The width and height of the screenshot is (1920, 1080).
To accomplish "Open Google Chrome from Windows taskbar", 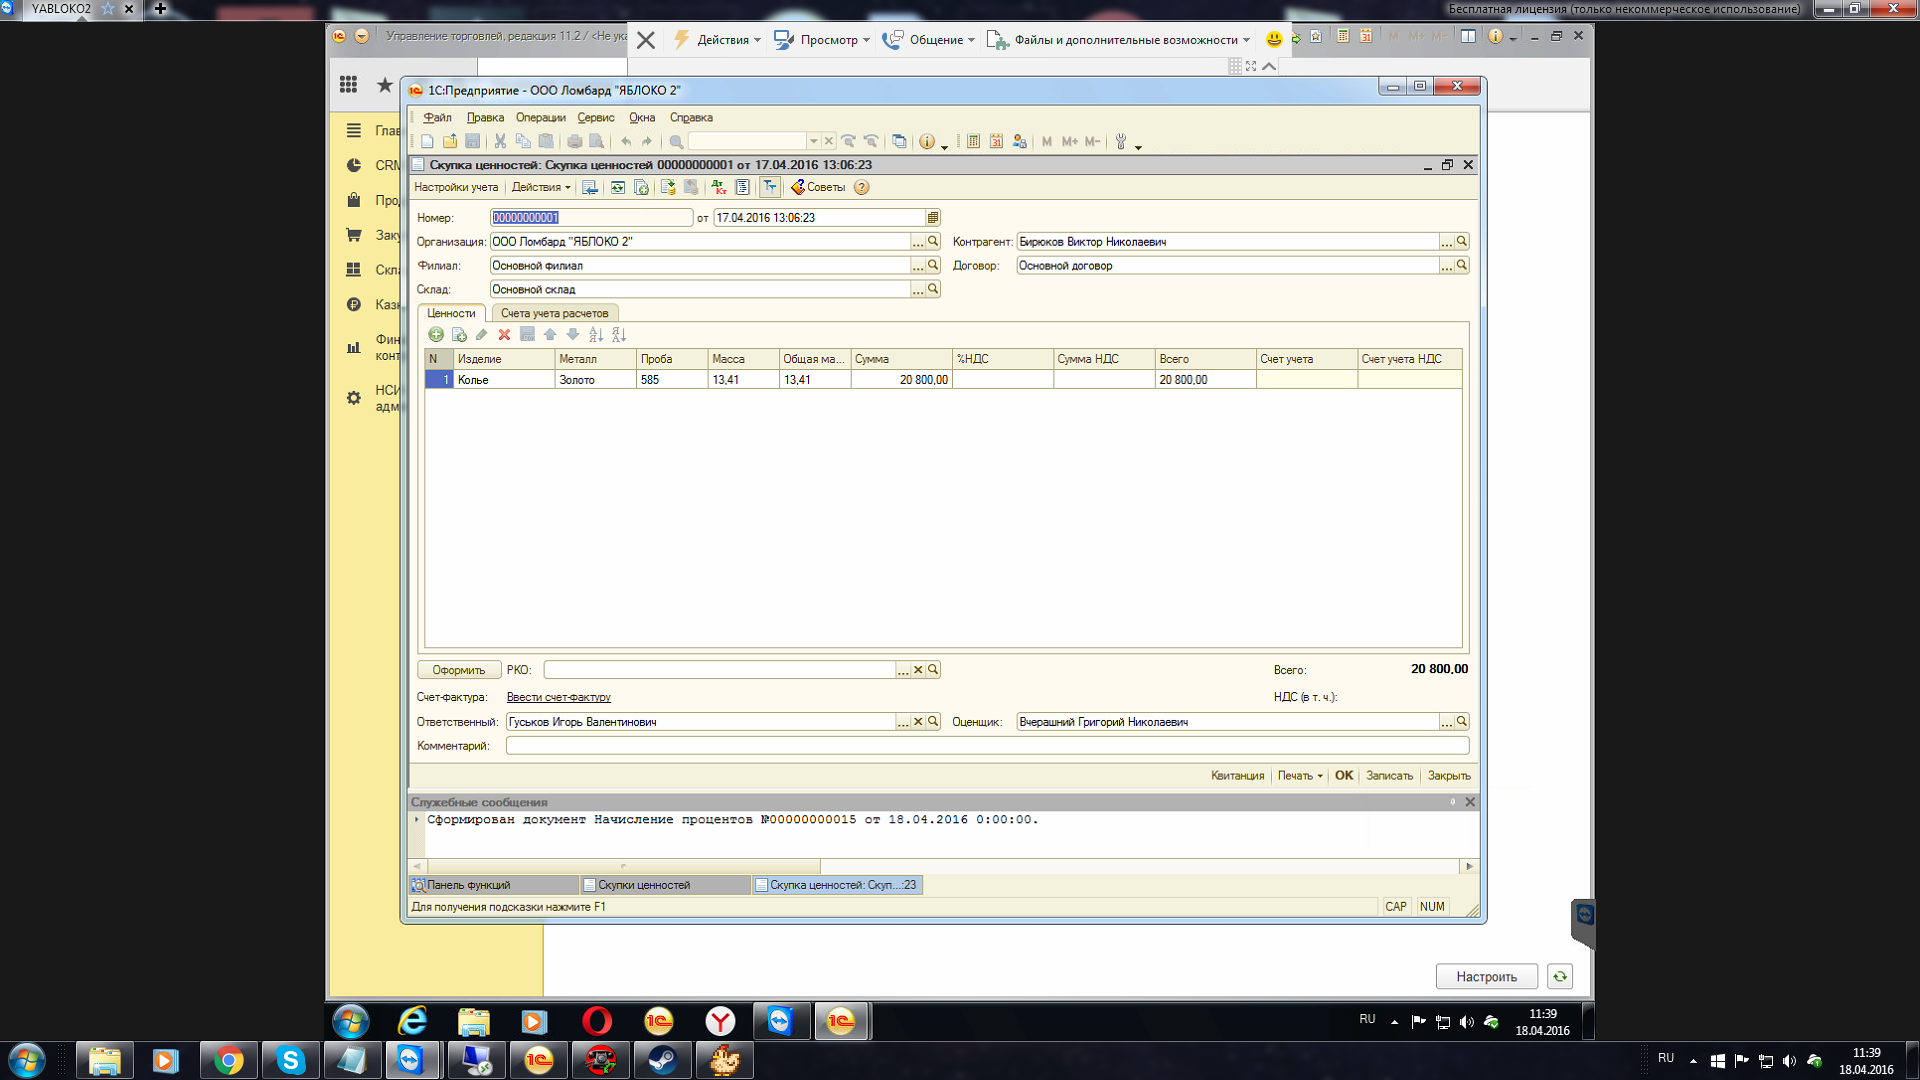I will click(x=228, y=1060).
